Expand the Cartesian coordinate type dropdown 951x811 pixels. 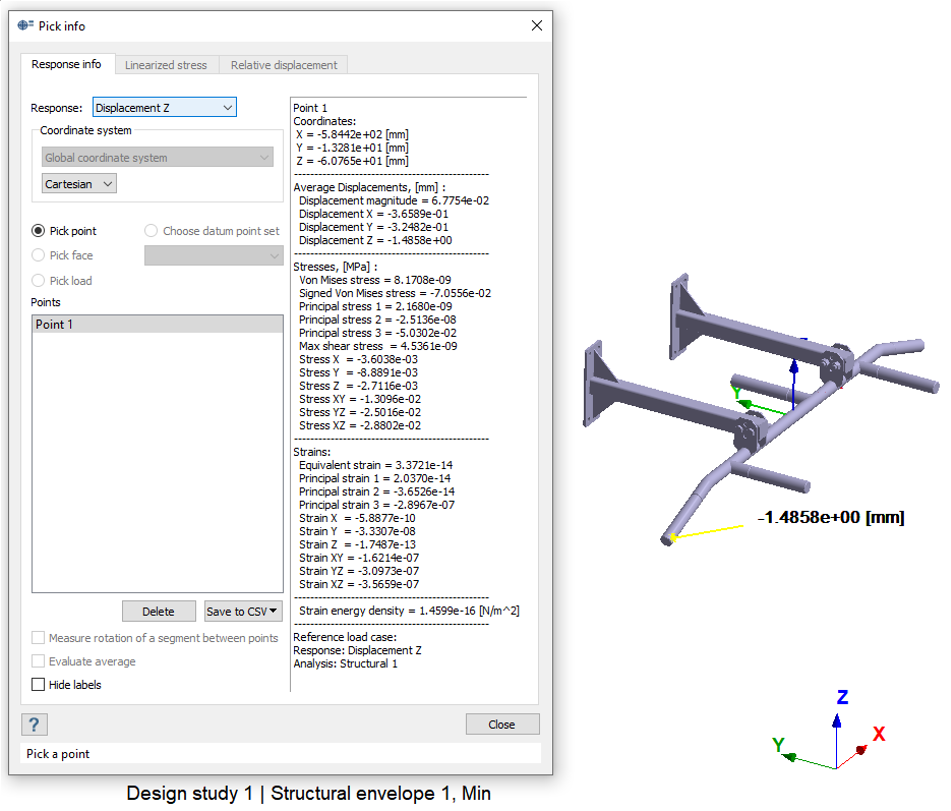(x=79, y=184)
